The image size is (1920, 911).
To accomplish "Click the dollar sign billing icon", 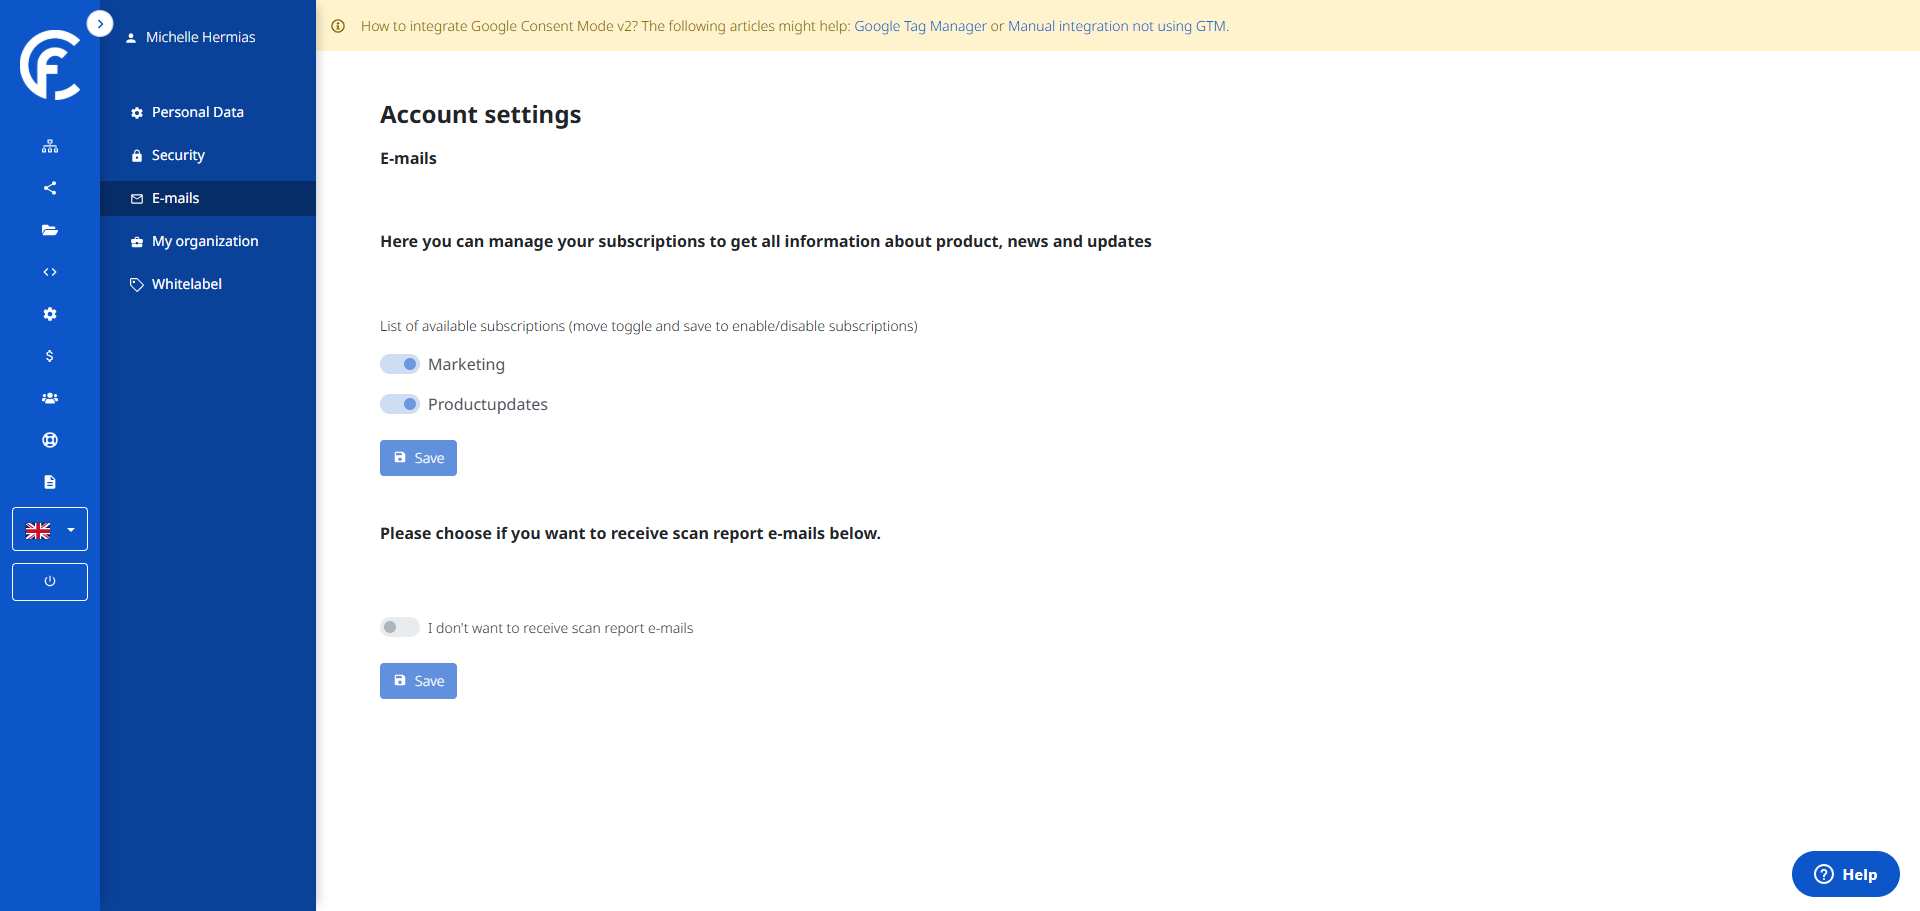I will pos(50,356).
